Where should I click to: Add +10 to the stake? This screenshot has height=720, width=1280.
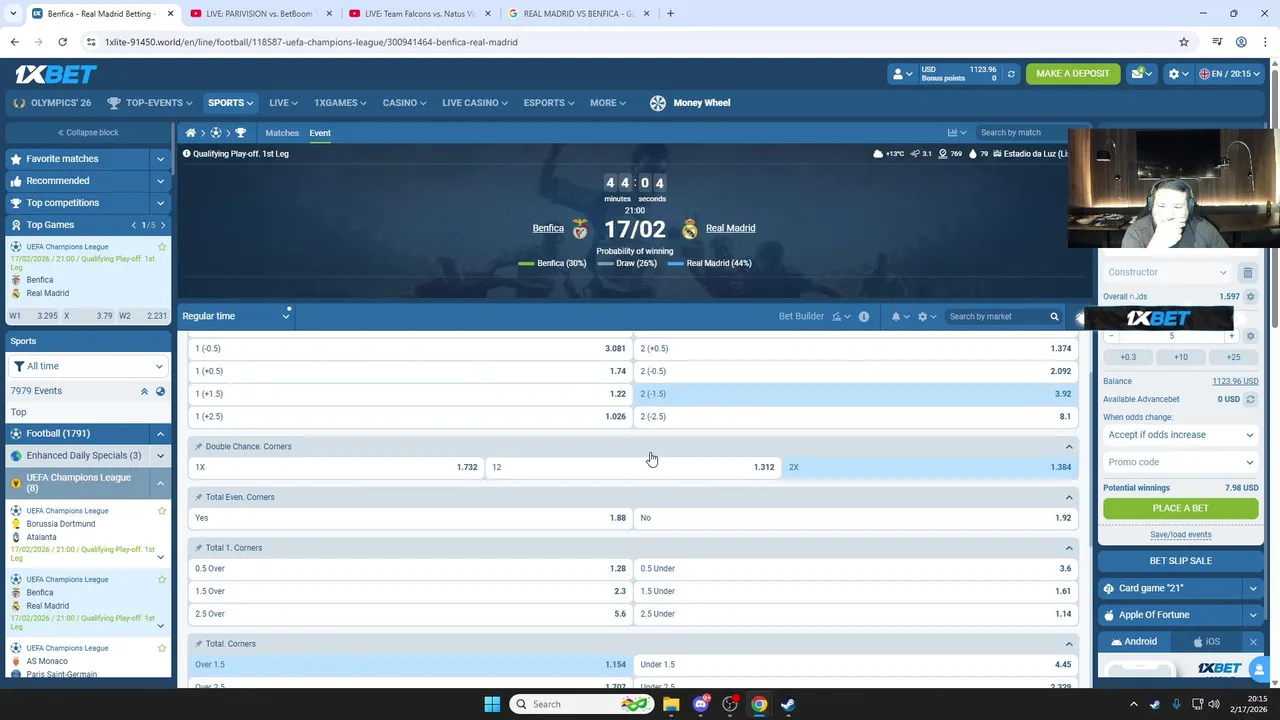[x=1180, y=357]
